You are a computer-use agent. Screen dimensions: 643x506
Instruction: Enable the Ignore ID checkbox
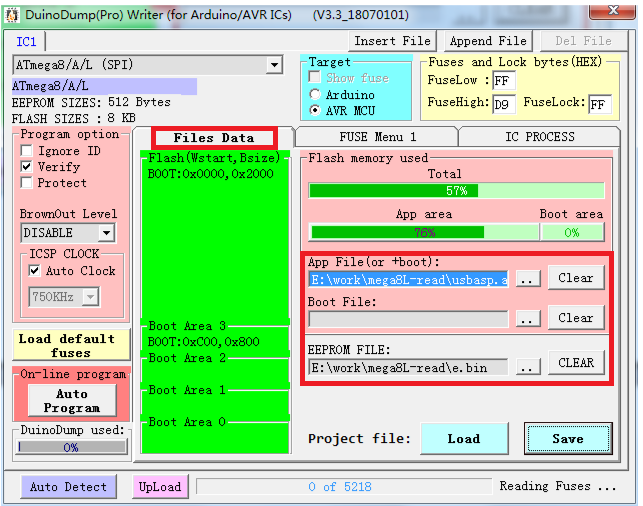click(x=27, y=150)
